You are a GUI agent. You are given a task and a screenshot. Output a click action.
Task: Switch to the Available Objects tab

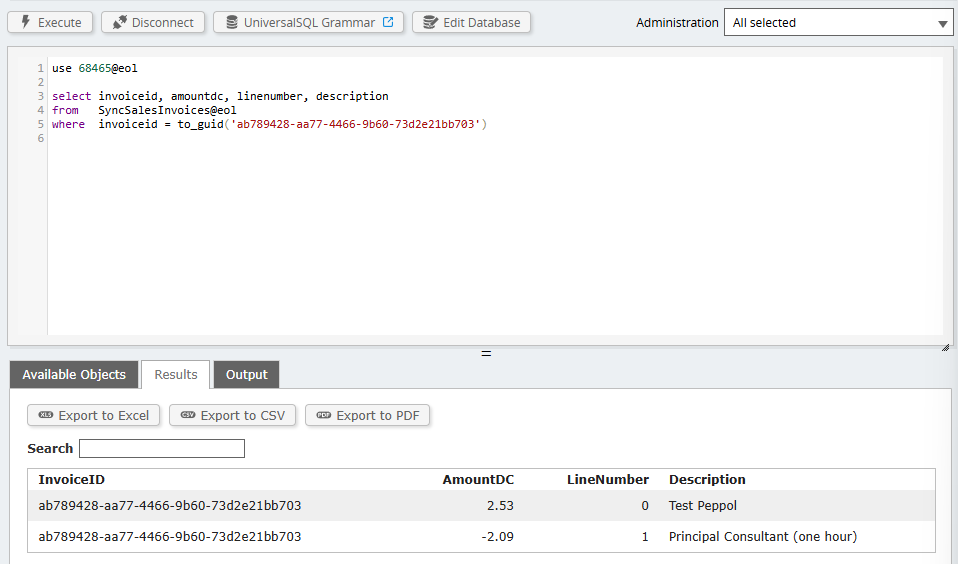(74, 374)
